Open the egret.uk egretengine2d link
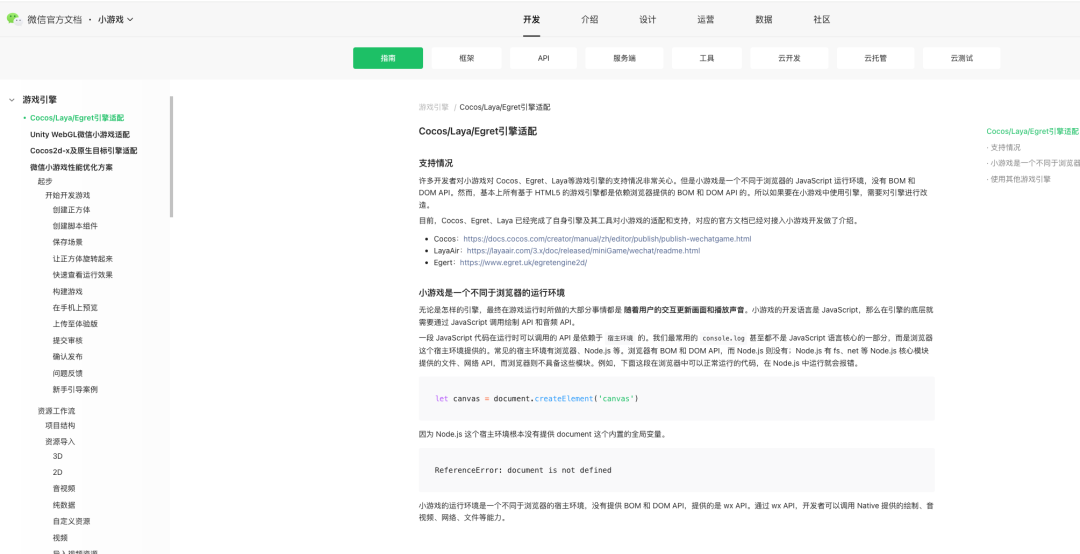Viewport: 1080px width, 554px height. click(523, 263)
